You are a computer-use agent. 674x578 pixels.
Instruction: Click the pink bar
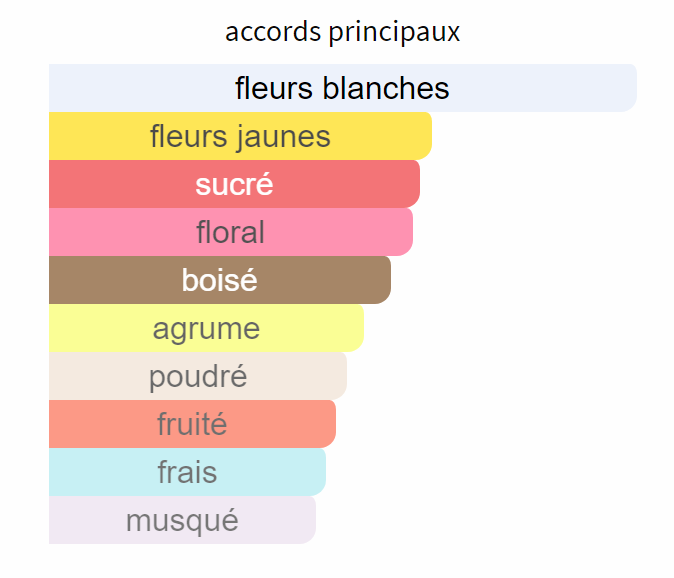(x=231, y=232)
